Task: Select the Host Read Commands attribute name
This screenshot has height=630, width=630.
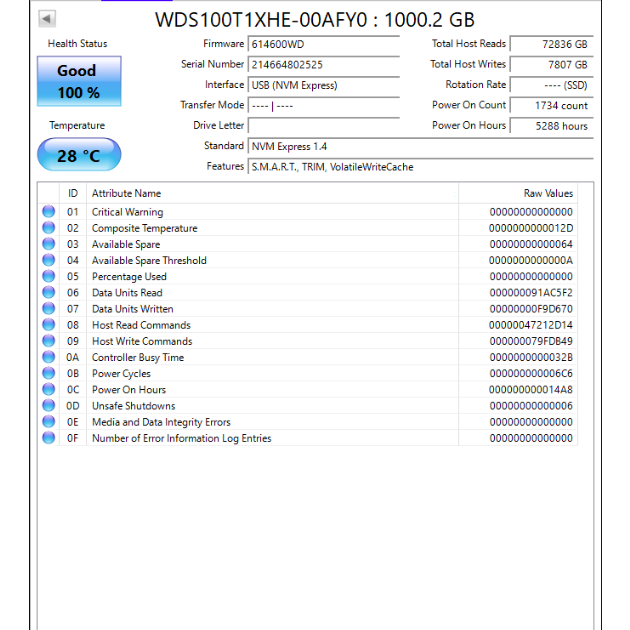Action: [x=141, y=325]
